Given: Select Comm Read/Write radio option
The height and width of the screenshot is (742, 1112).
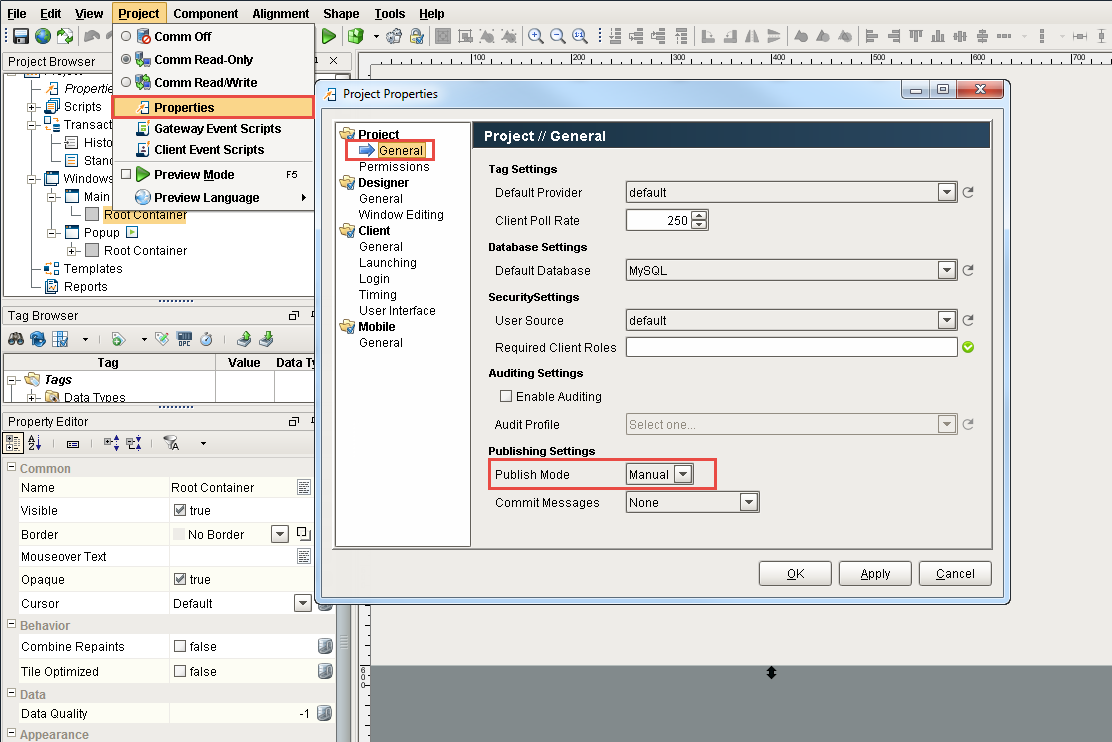Looking at the screenshot, I should pyautogui.click(x=126, y=83).
